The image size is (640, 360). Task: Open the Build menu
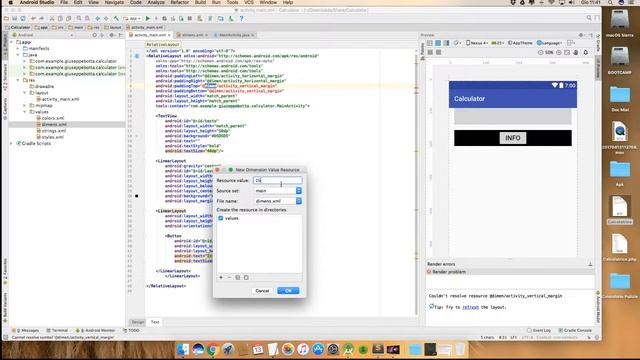pyautogui.click(x=200, y=2)
